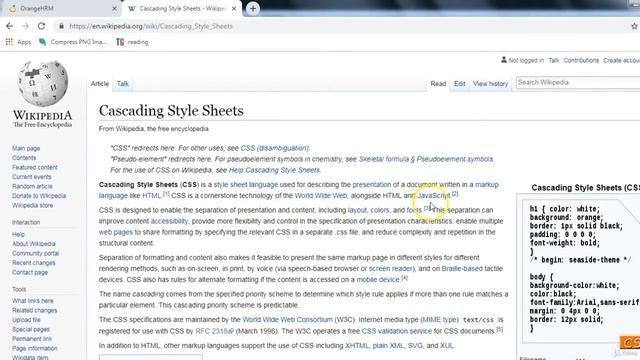Follow the style sheet language link
The image size is (640, 360).
[246, 184]
